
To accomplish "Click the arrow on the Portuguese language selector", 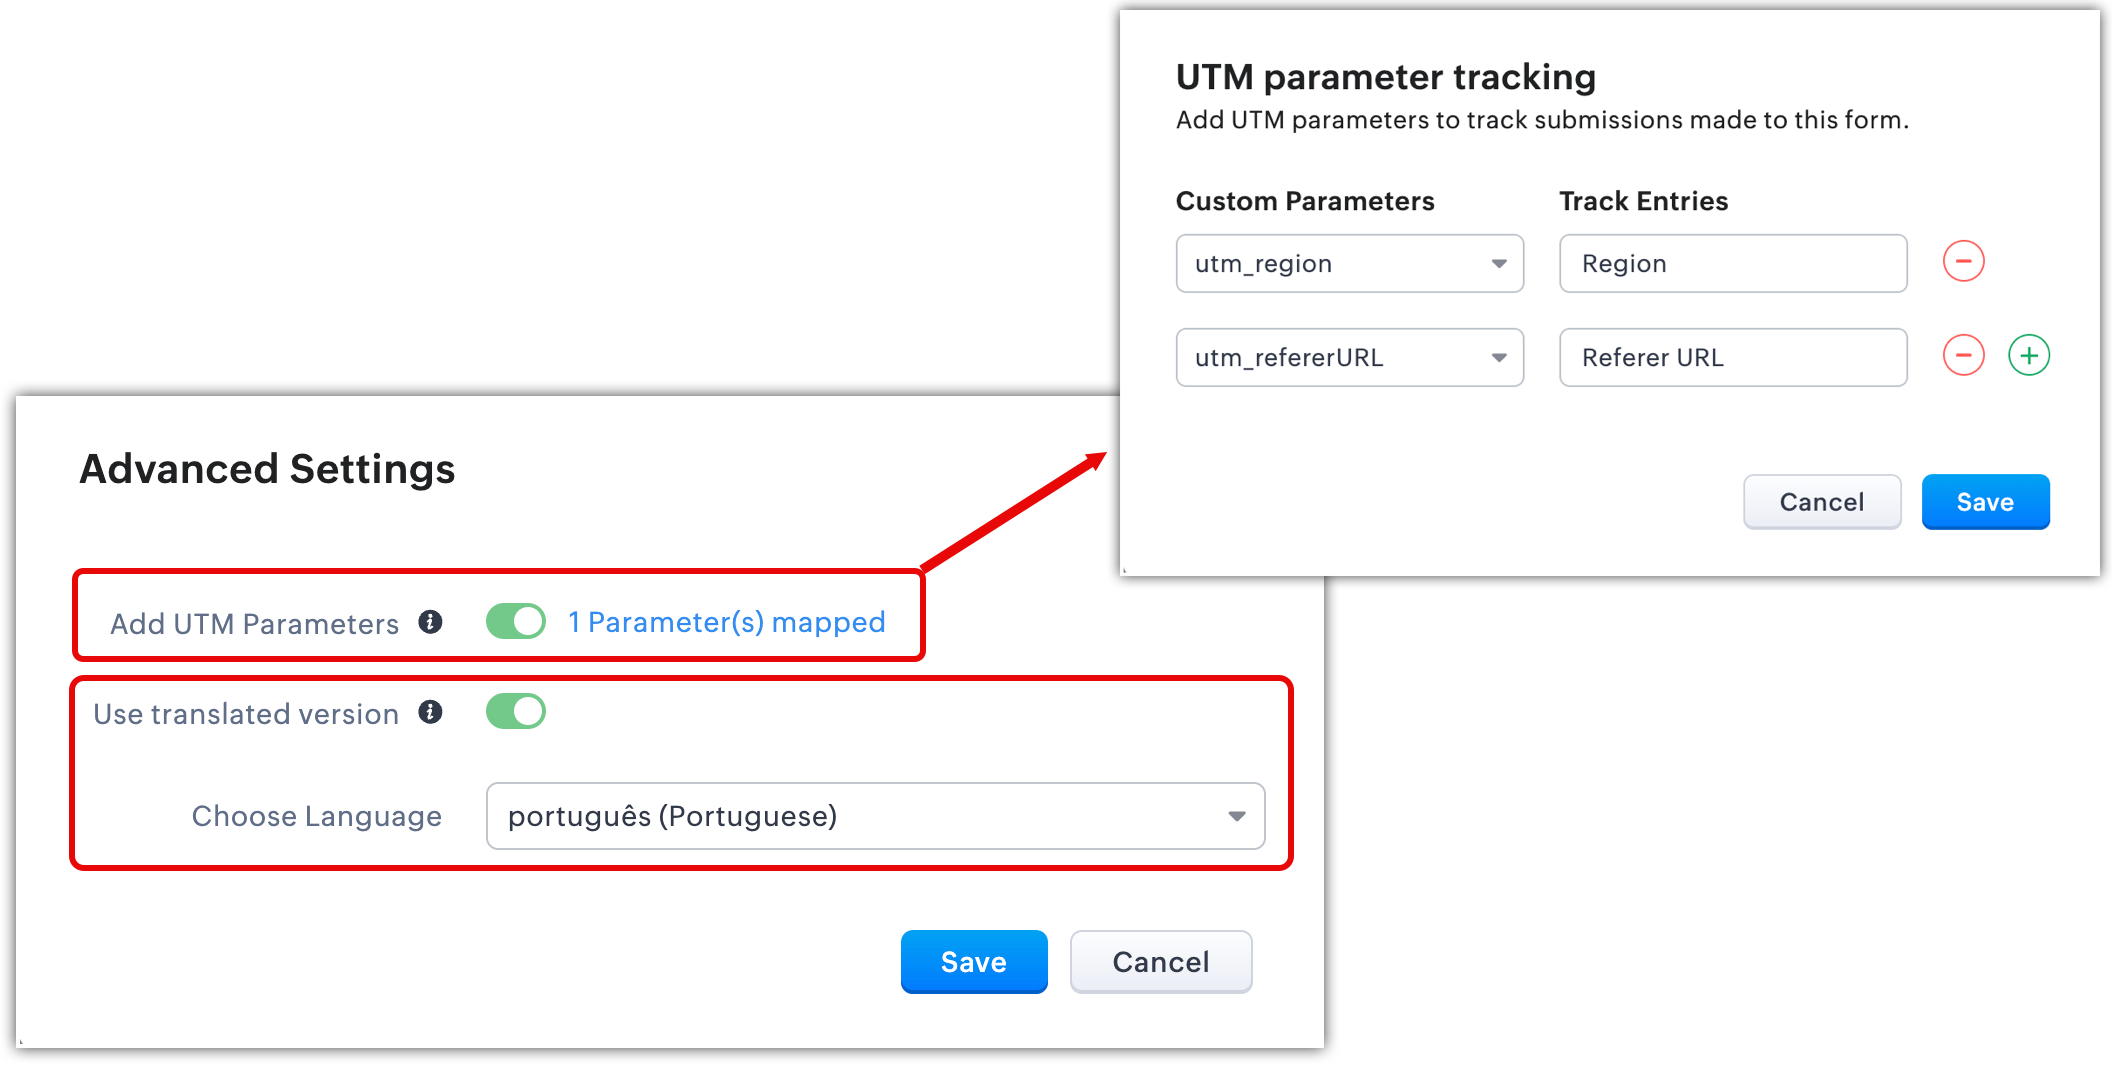I will pos(1237,817).
